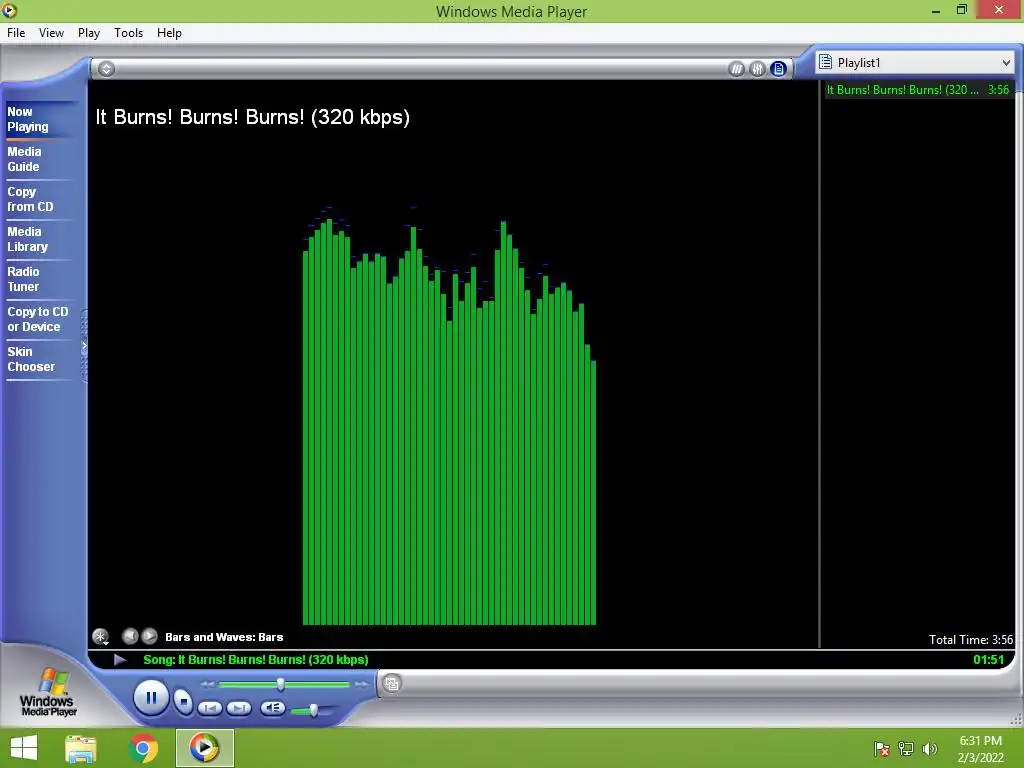Open File Explorer from the taskbar
Viewport: 1024px width, 768px height.
click(x=81, y=748)
